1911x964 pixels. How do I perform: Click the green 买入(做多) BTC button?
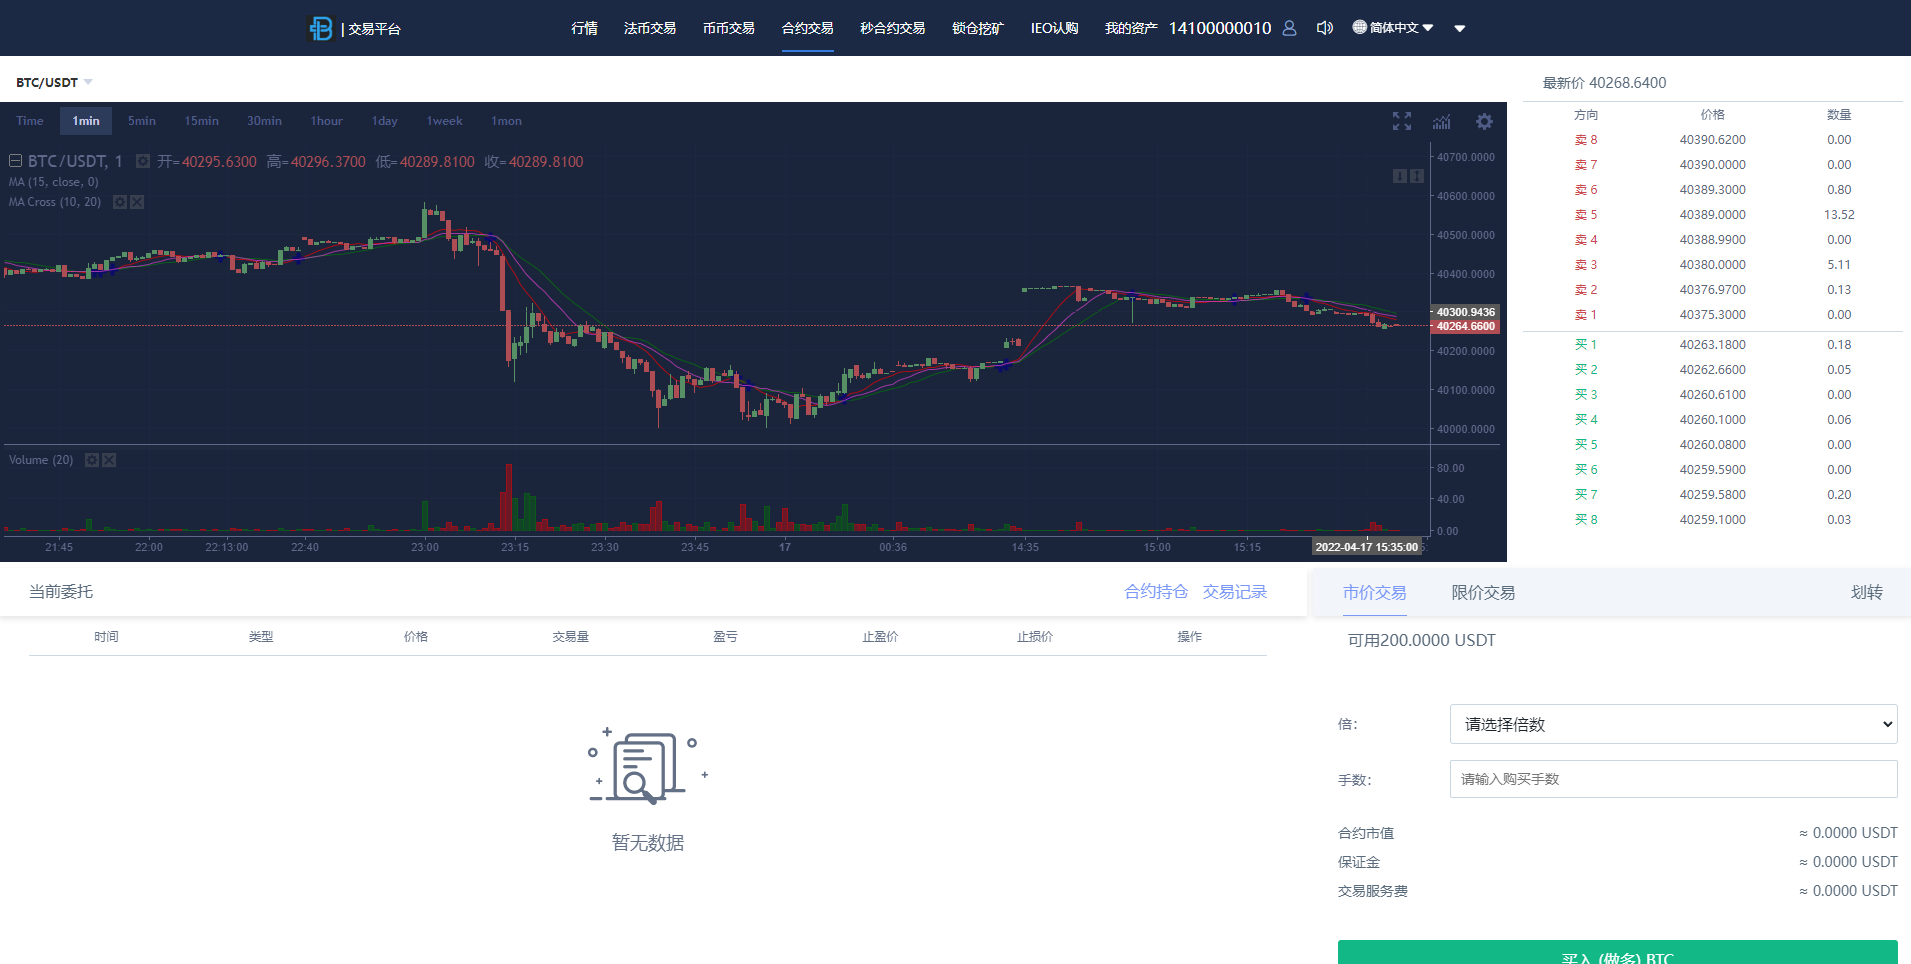point(1618,955)
